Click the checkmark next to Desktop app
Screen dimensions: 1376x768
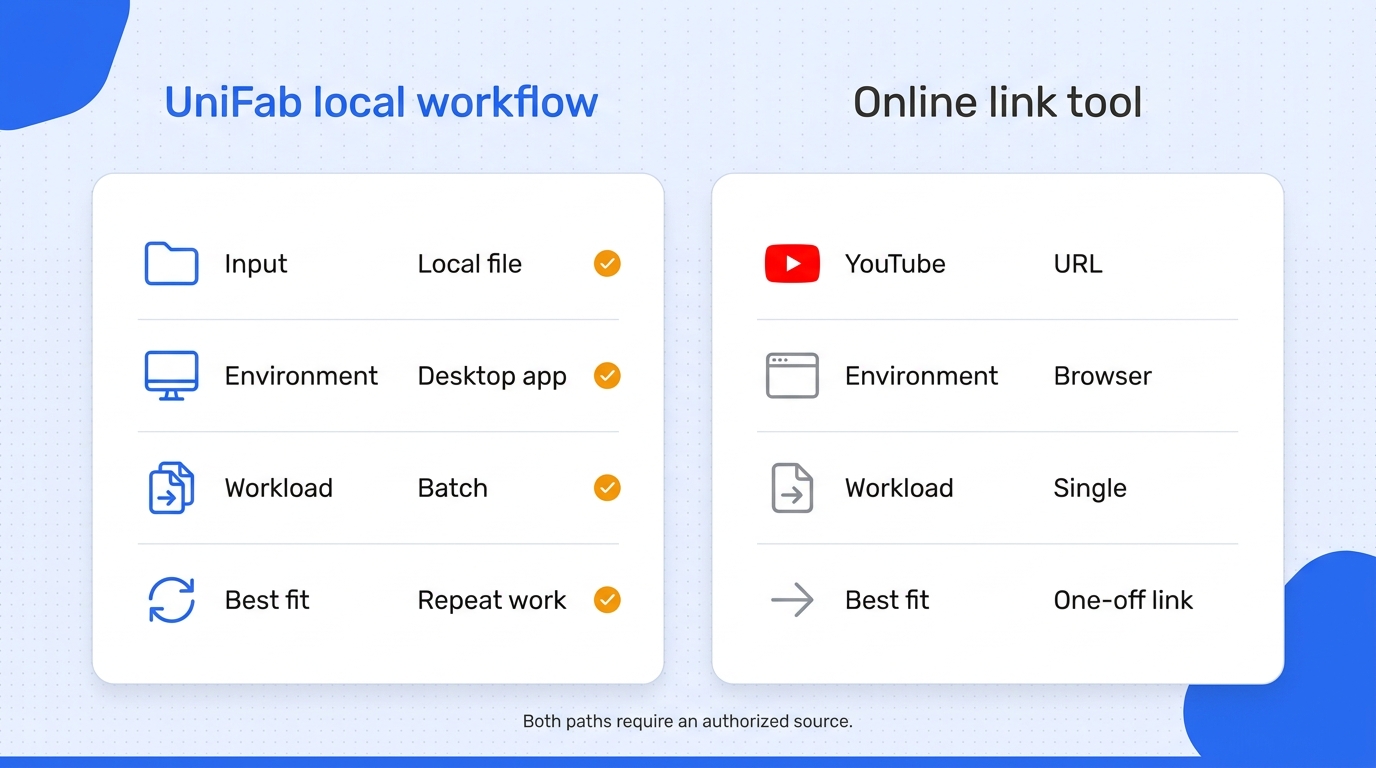click(x=607, y=376)
